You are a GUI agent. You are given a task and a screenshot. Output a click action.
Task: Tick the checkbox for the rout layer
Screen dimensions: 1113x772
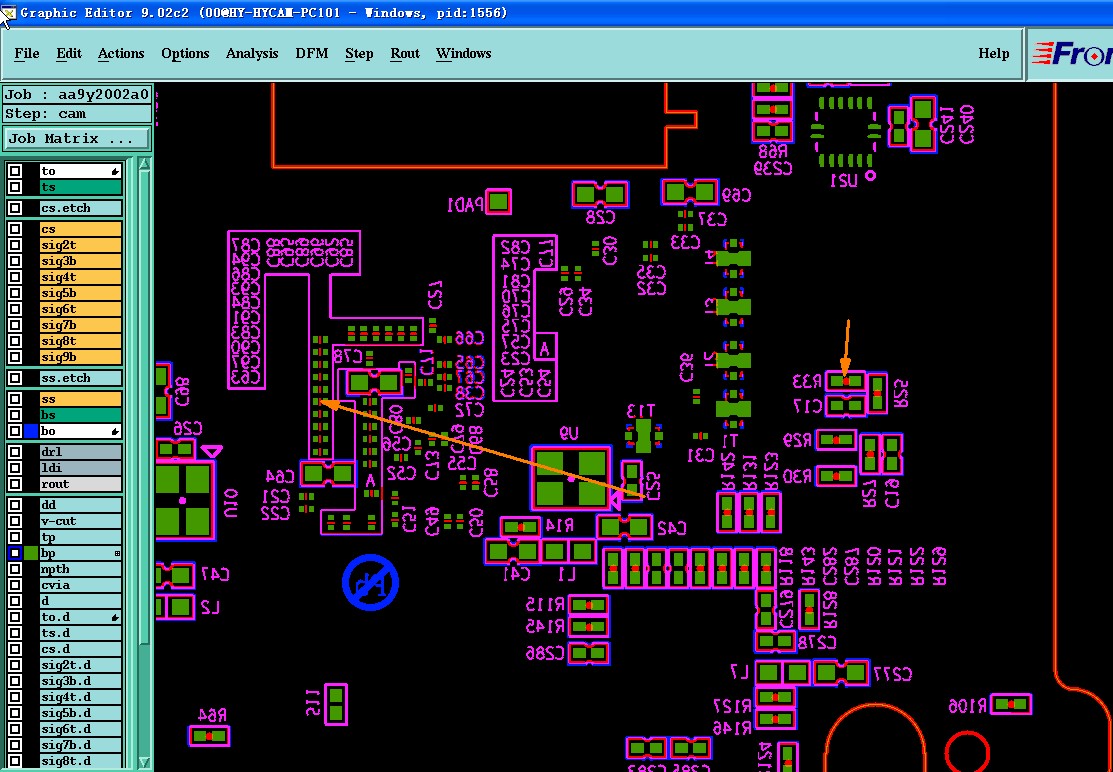point(14,484)
